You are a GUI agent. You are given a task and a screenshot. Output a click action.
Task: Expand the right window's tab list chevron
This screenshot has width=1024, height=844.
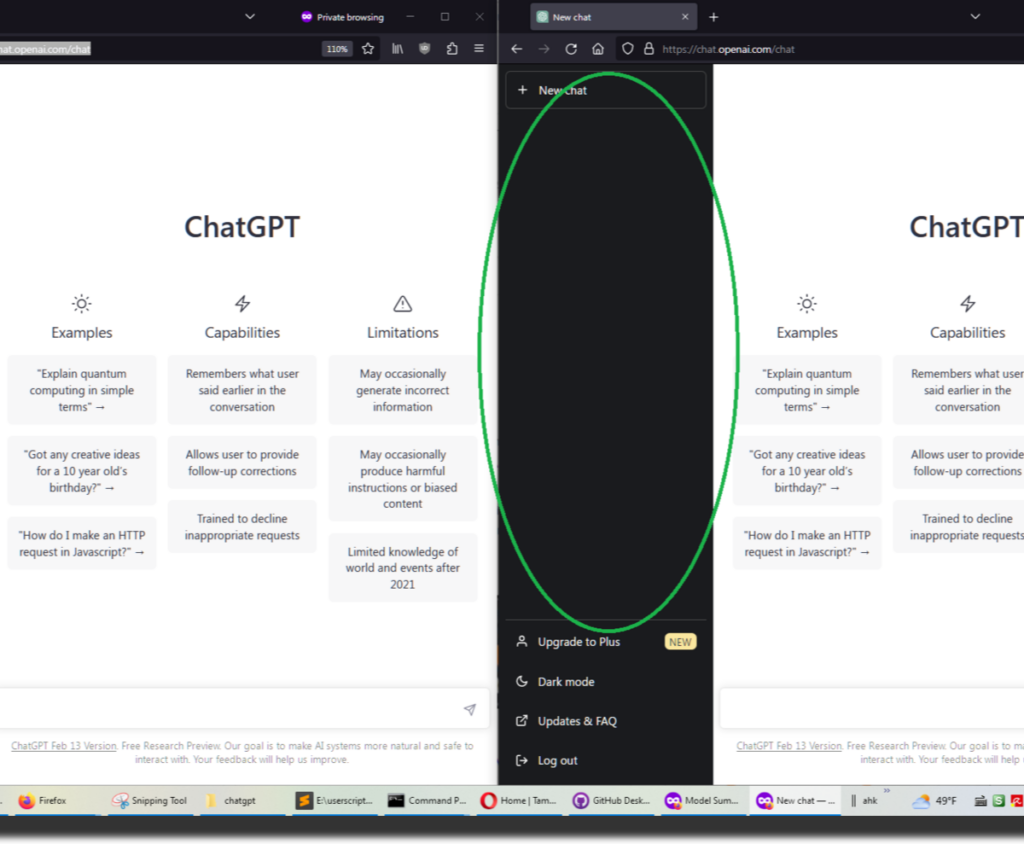(x=974, y=17)
